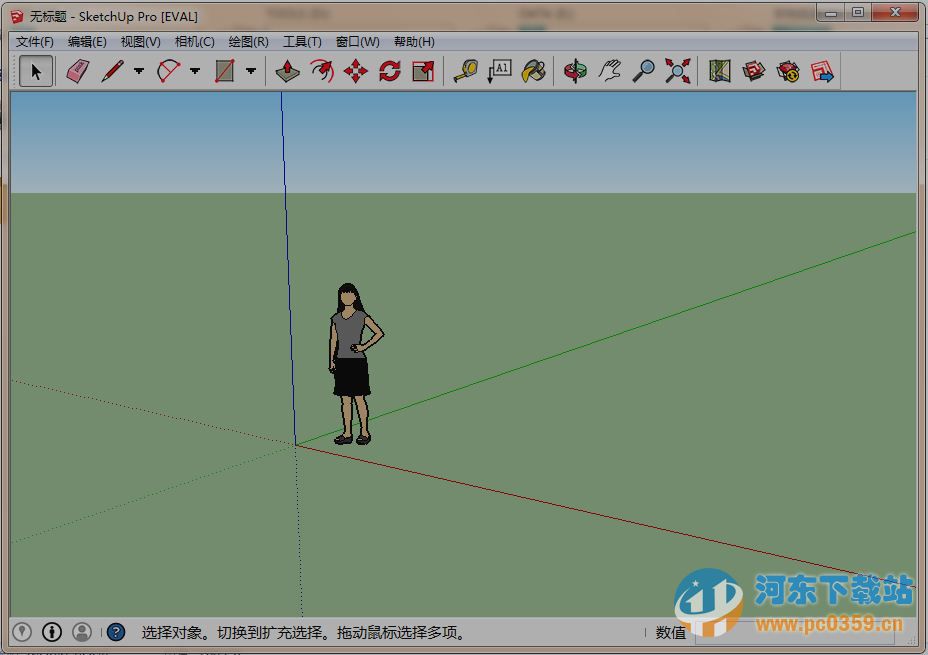The height and width of the screenshot is (655, 928).
Task: Select the Push/Pull tool
Action: tap(285, 71)
